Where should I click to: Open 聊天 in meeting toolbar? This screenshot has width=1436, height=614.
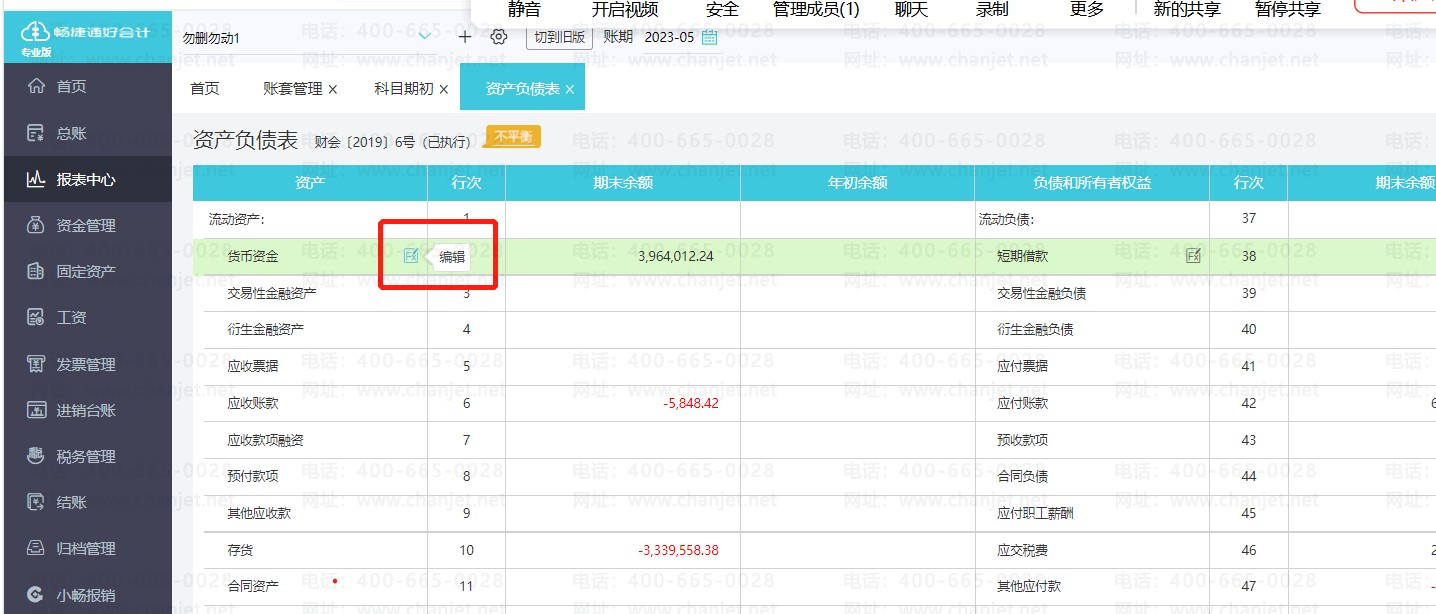click(911, 10)
